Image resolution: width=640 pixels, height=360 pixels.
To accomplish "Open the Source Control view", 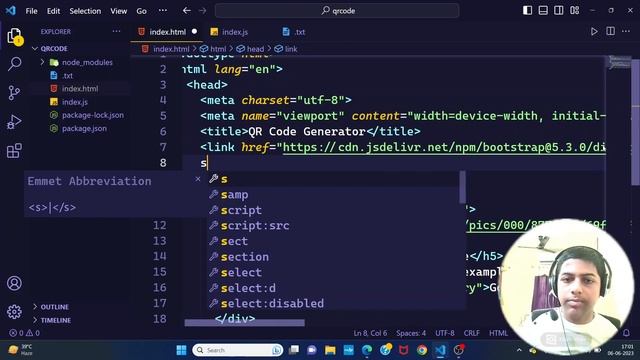I will pyautogui.click(x=14, y=93).
